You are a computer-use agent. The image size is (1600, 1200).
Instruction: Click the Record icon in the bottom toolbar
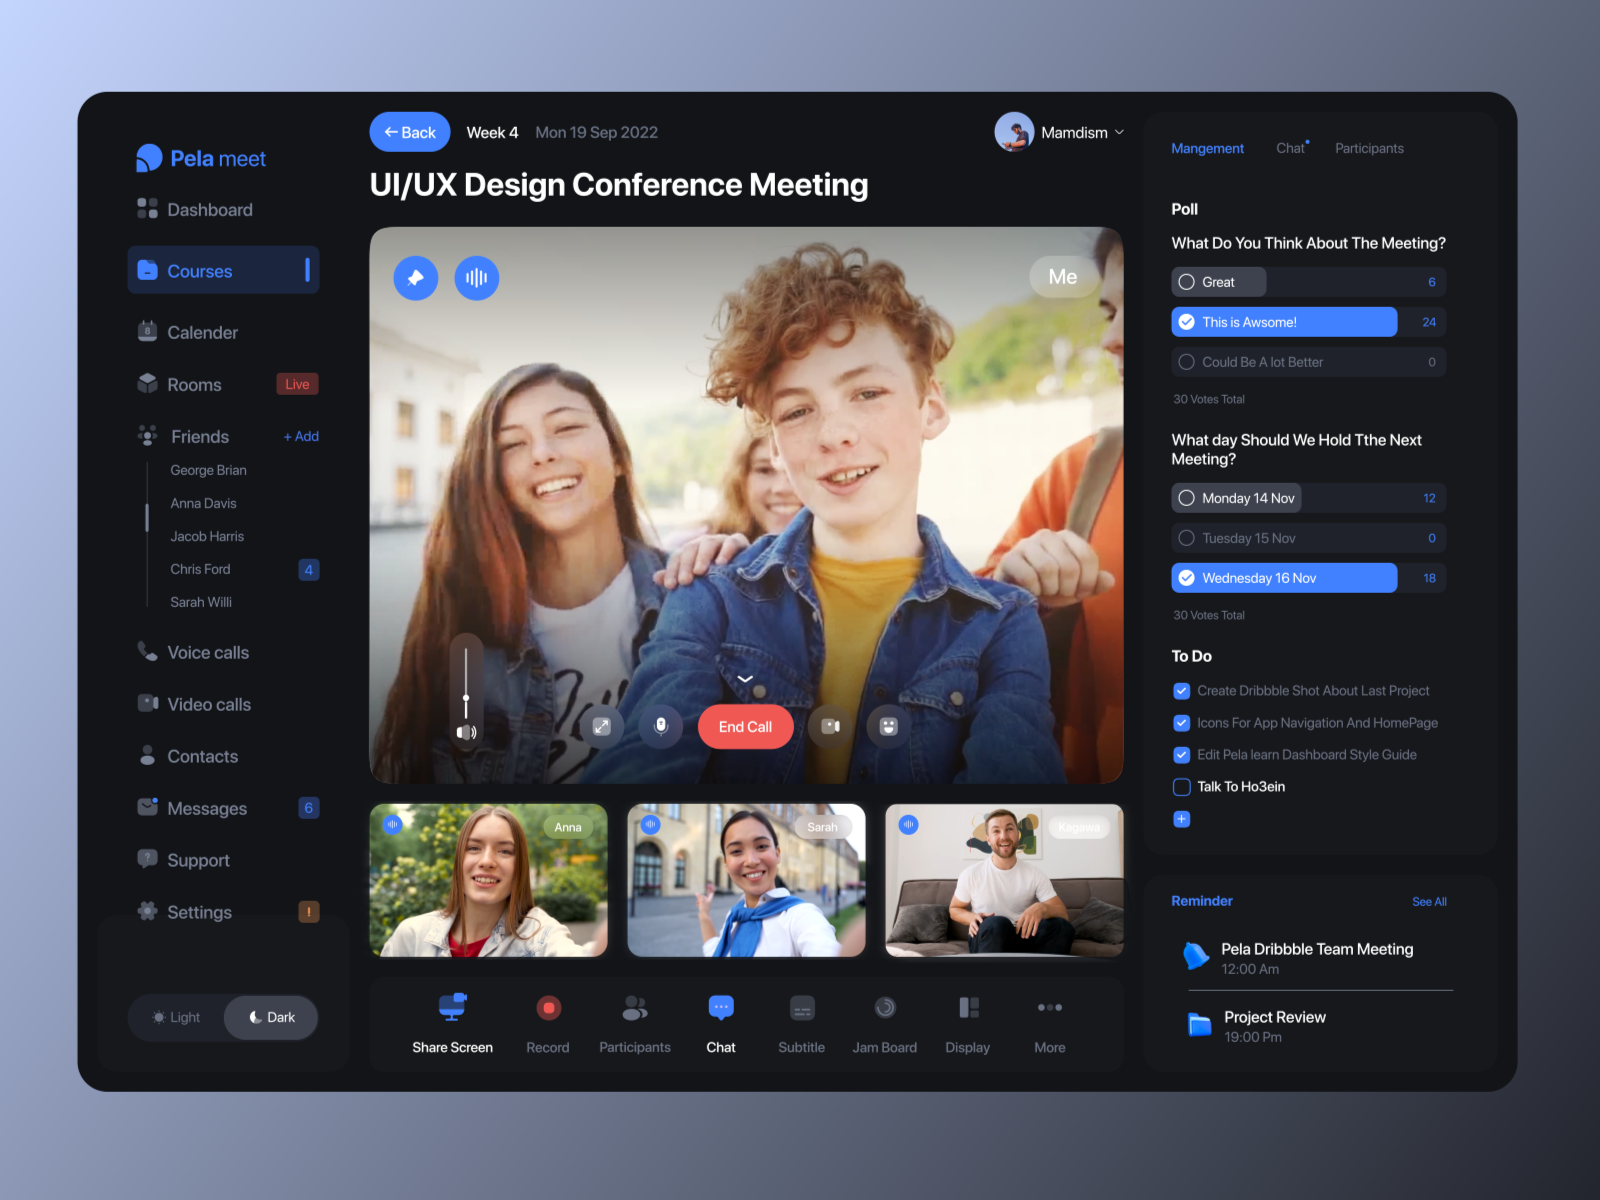[x=548, y=1009]
